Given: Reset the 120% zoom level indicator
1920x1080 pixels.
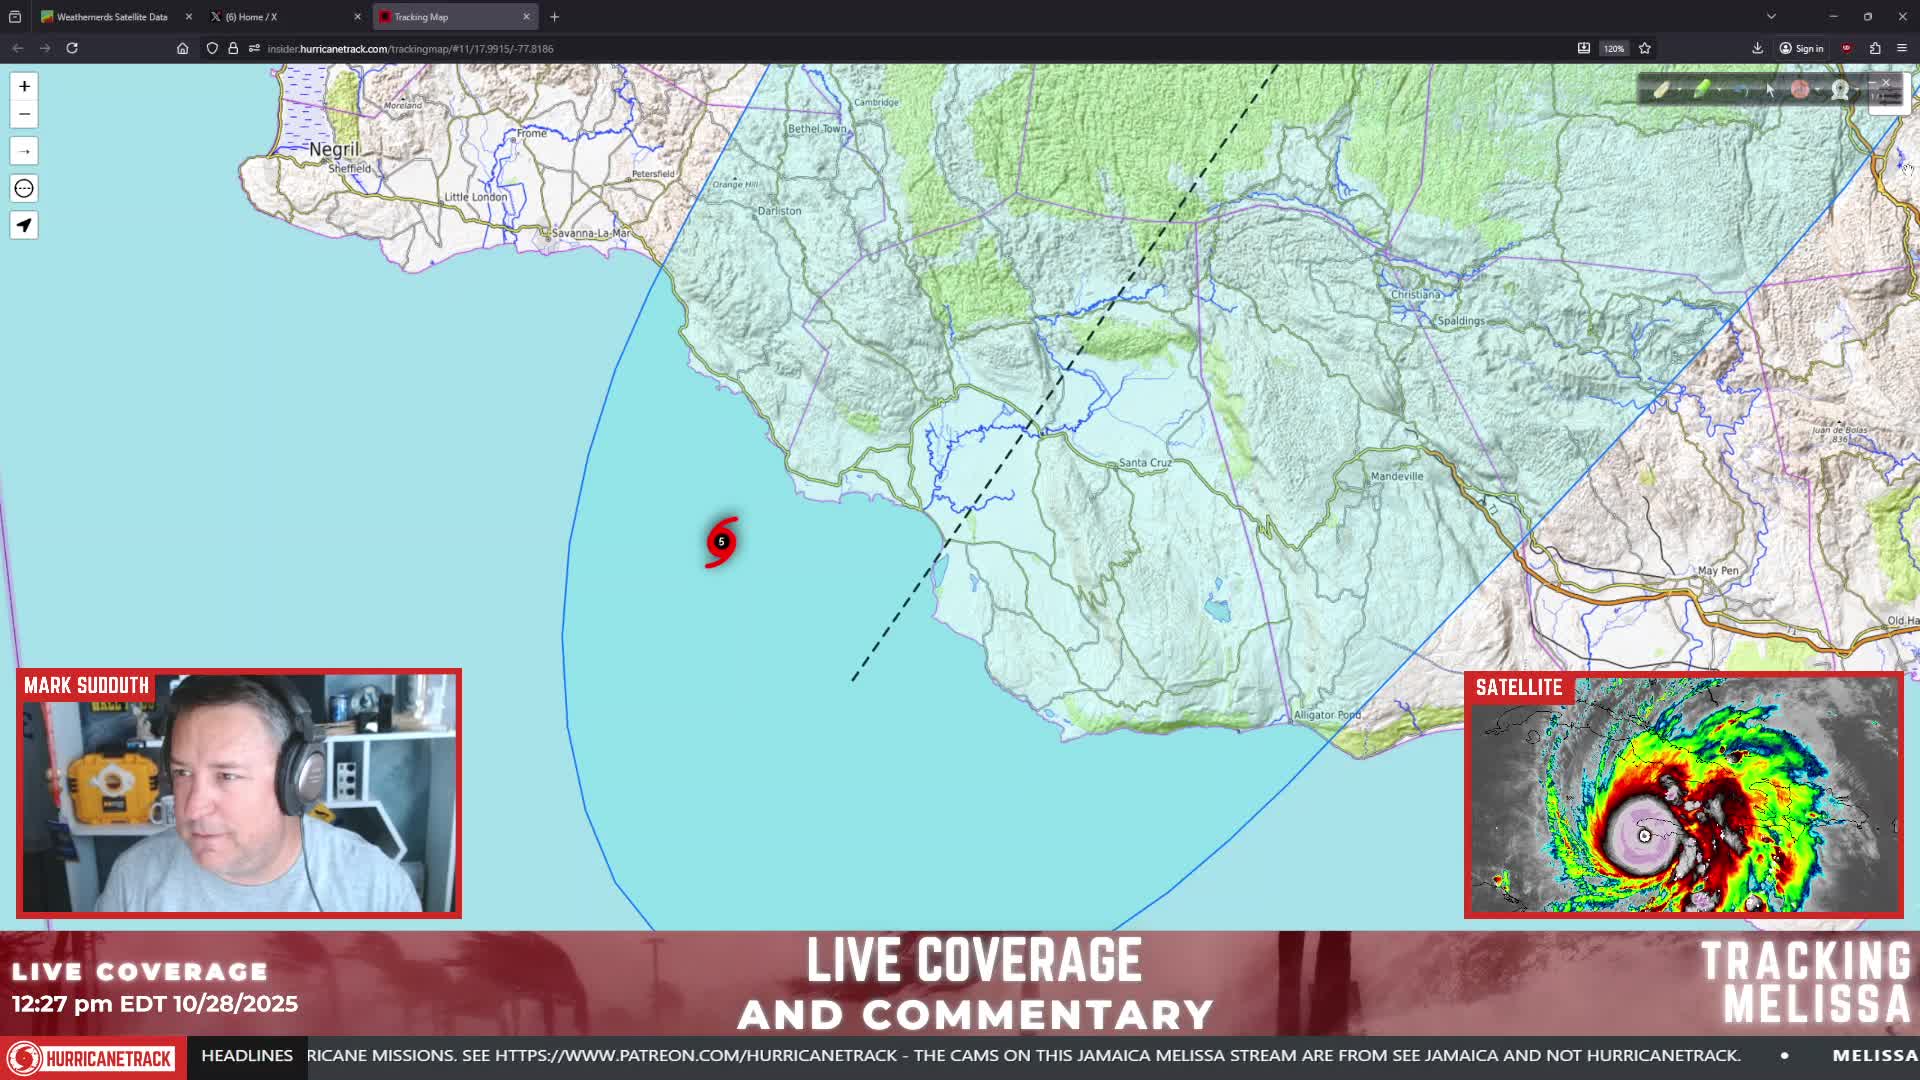Looking at the screenshot, I should click(x=1614, y=48).
